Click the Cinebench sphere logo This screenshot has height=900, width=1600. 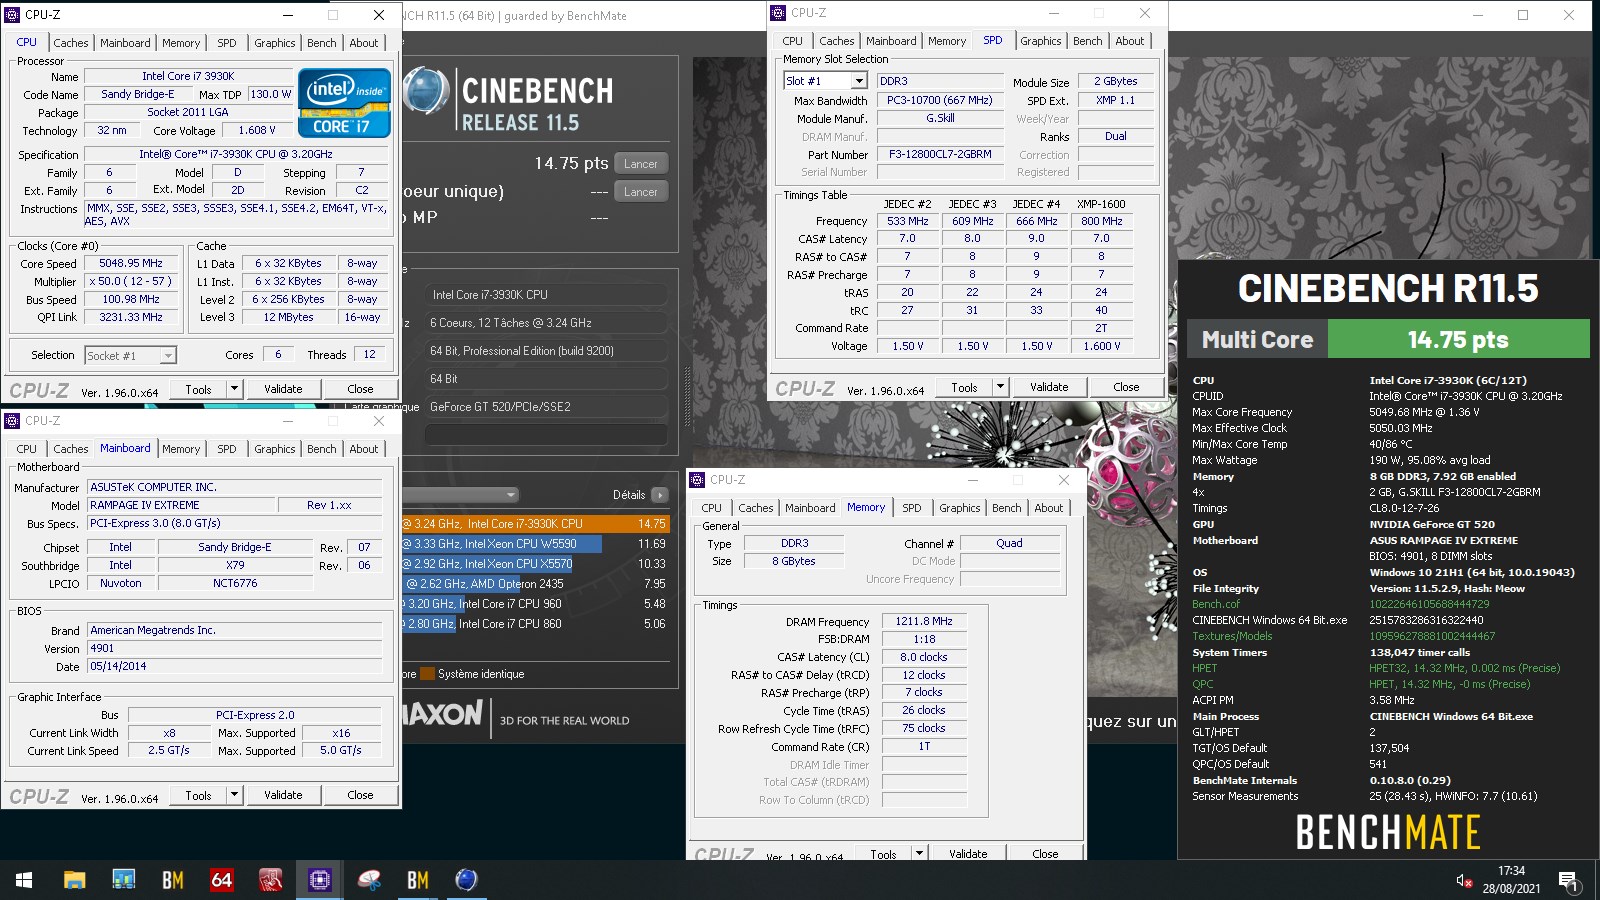[x=425, y=93]
